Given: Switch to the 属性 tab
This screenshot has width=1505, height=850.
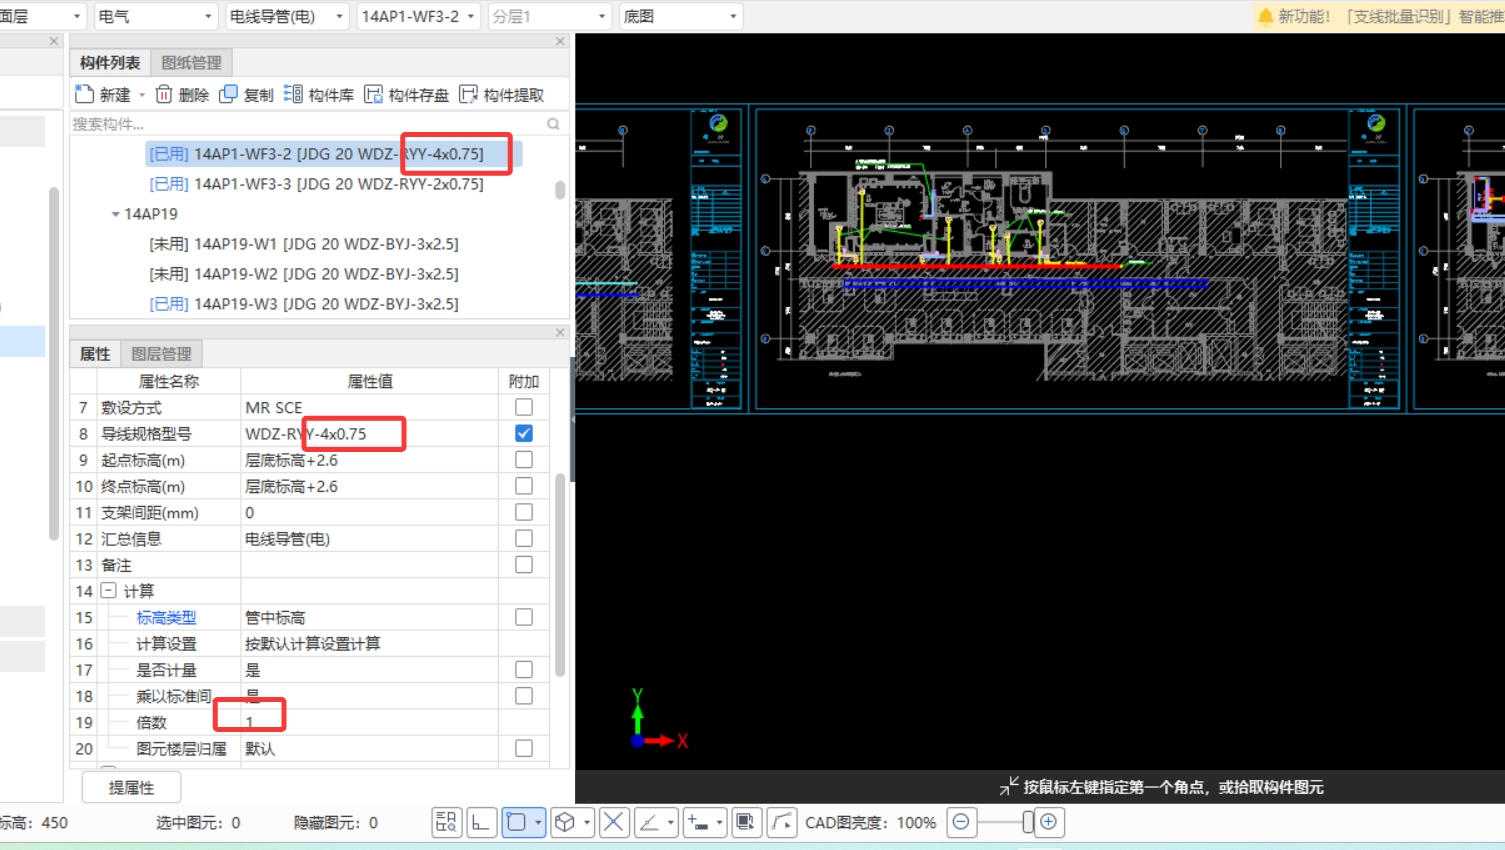Looking at the screenshot, I should click(95, 354).
